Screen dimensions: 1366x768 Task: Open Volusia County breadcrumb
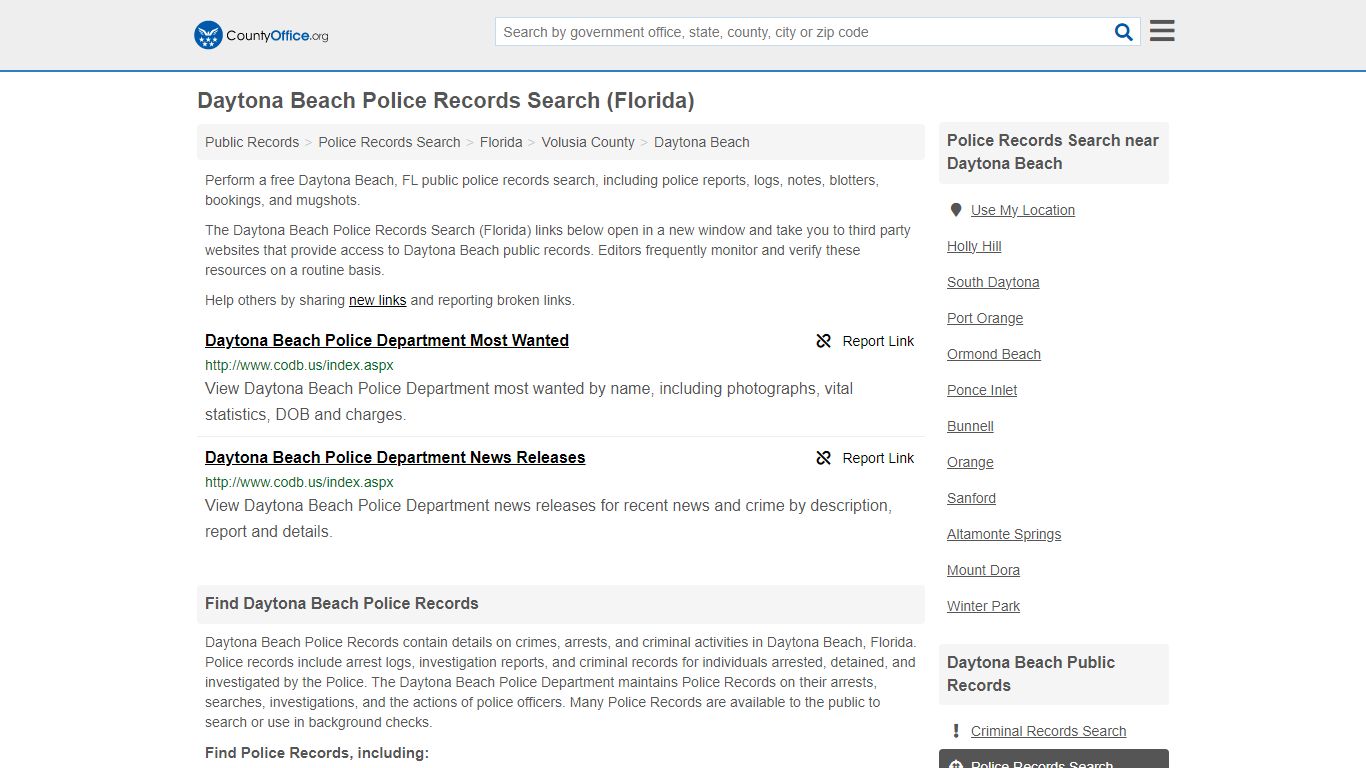point(588,142)
